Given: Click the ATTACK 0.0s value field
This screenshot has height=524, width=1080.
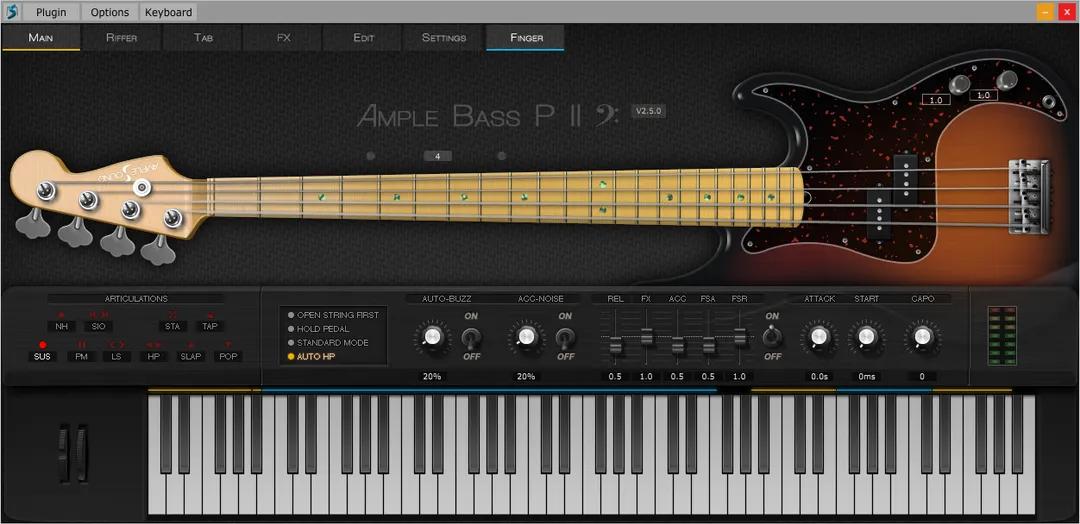Looking at the screenshot, I should [819, 377].
